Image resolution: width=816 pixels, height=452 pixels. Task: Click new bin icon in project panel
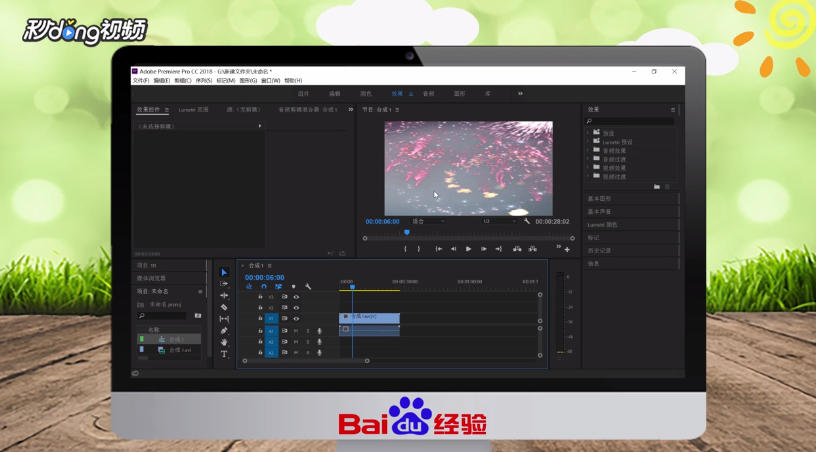click(198, 316)
